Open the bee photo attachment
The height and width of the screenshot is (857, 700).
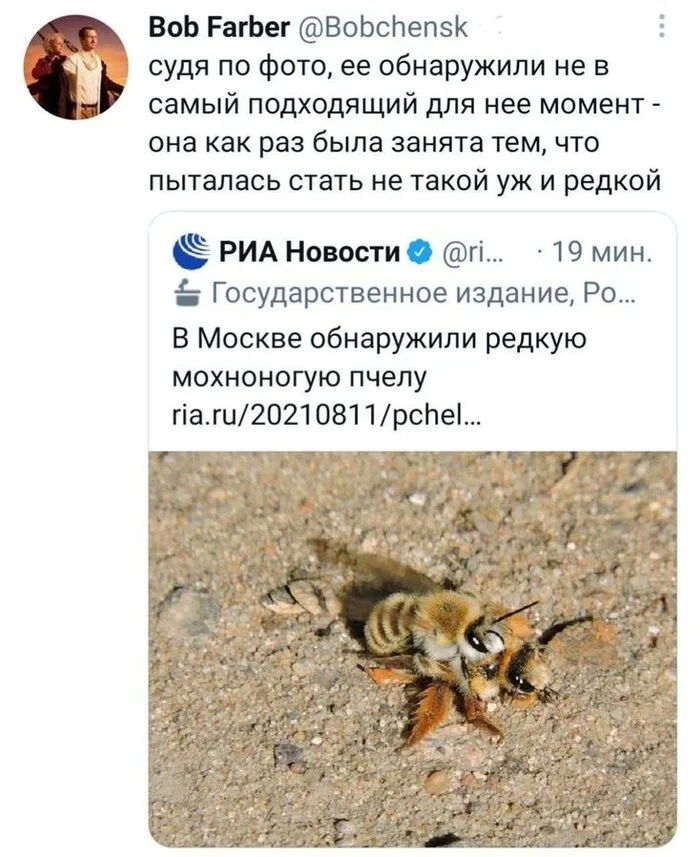coord(412,648)
